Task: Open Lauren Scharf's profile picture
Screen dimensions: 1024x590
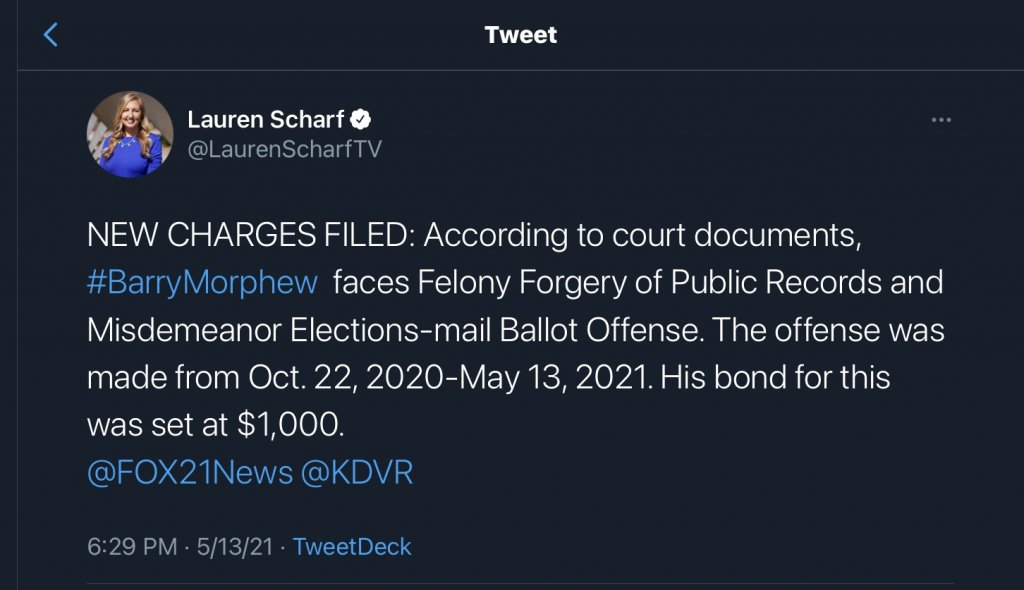Action: pyautogui.click(x=130, y=134)
